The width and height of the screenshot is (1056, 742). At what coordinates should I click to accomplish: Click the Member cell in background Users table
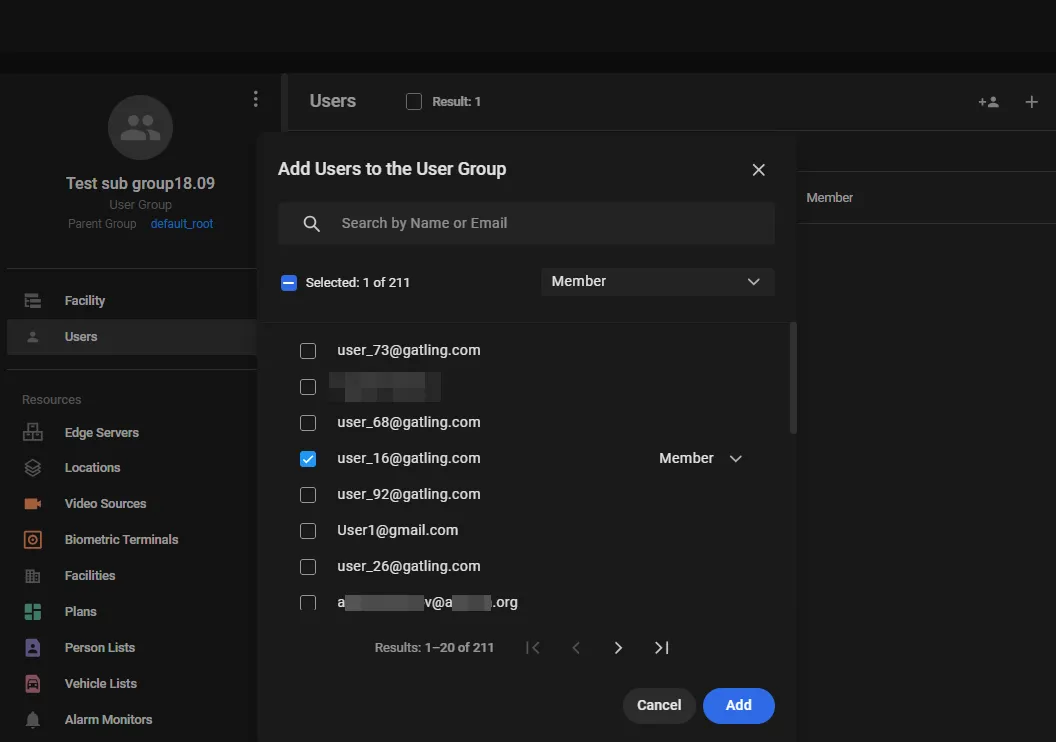coord(830,198)
